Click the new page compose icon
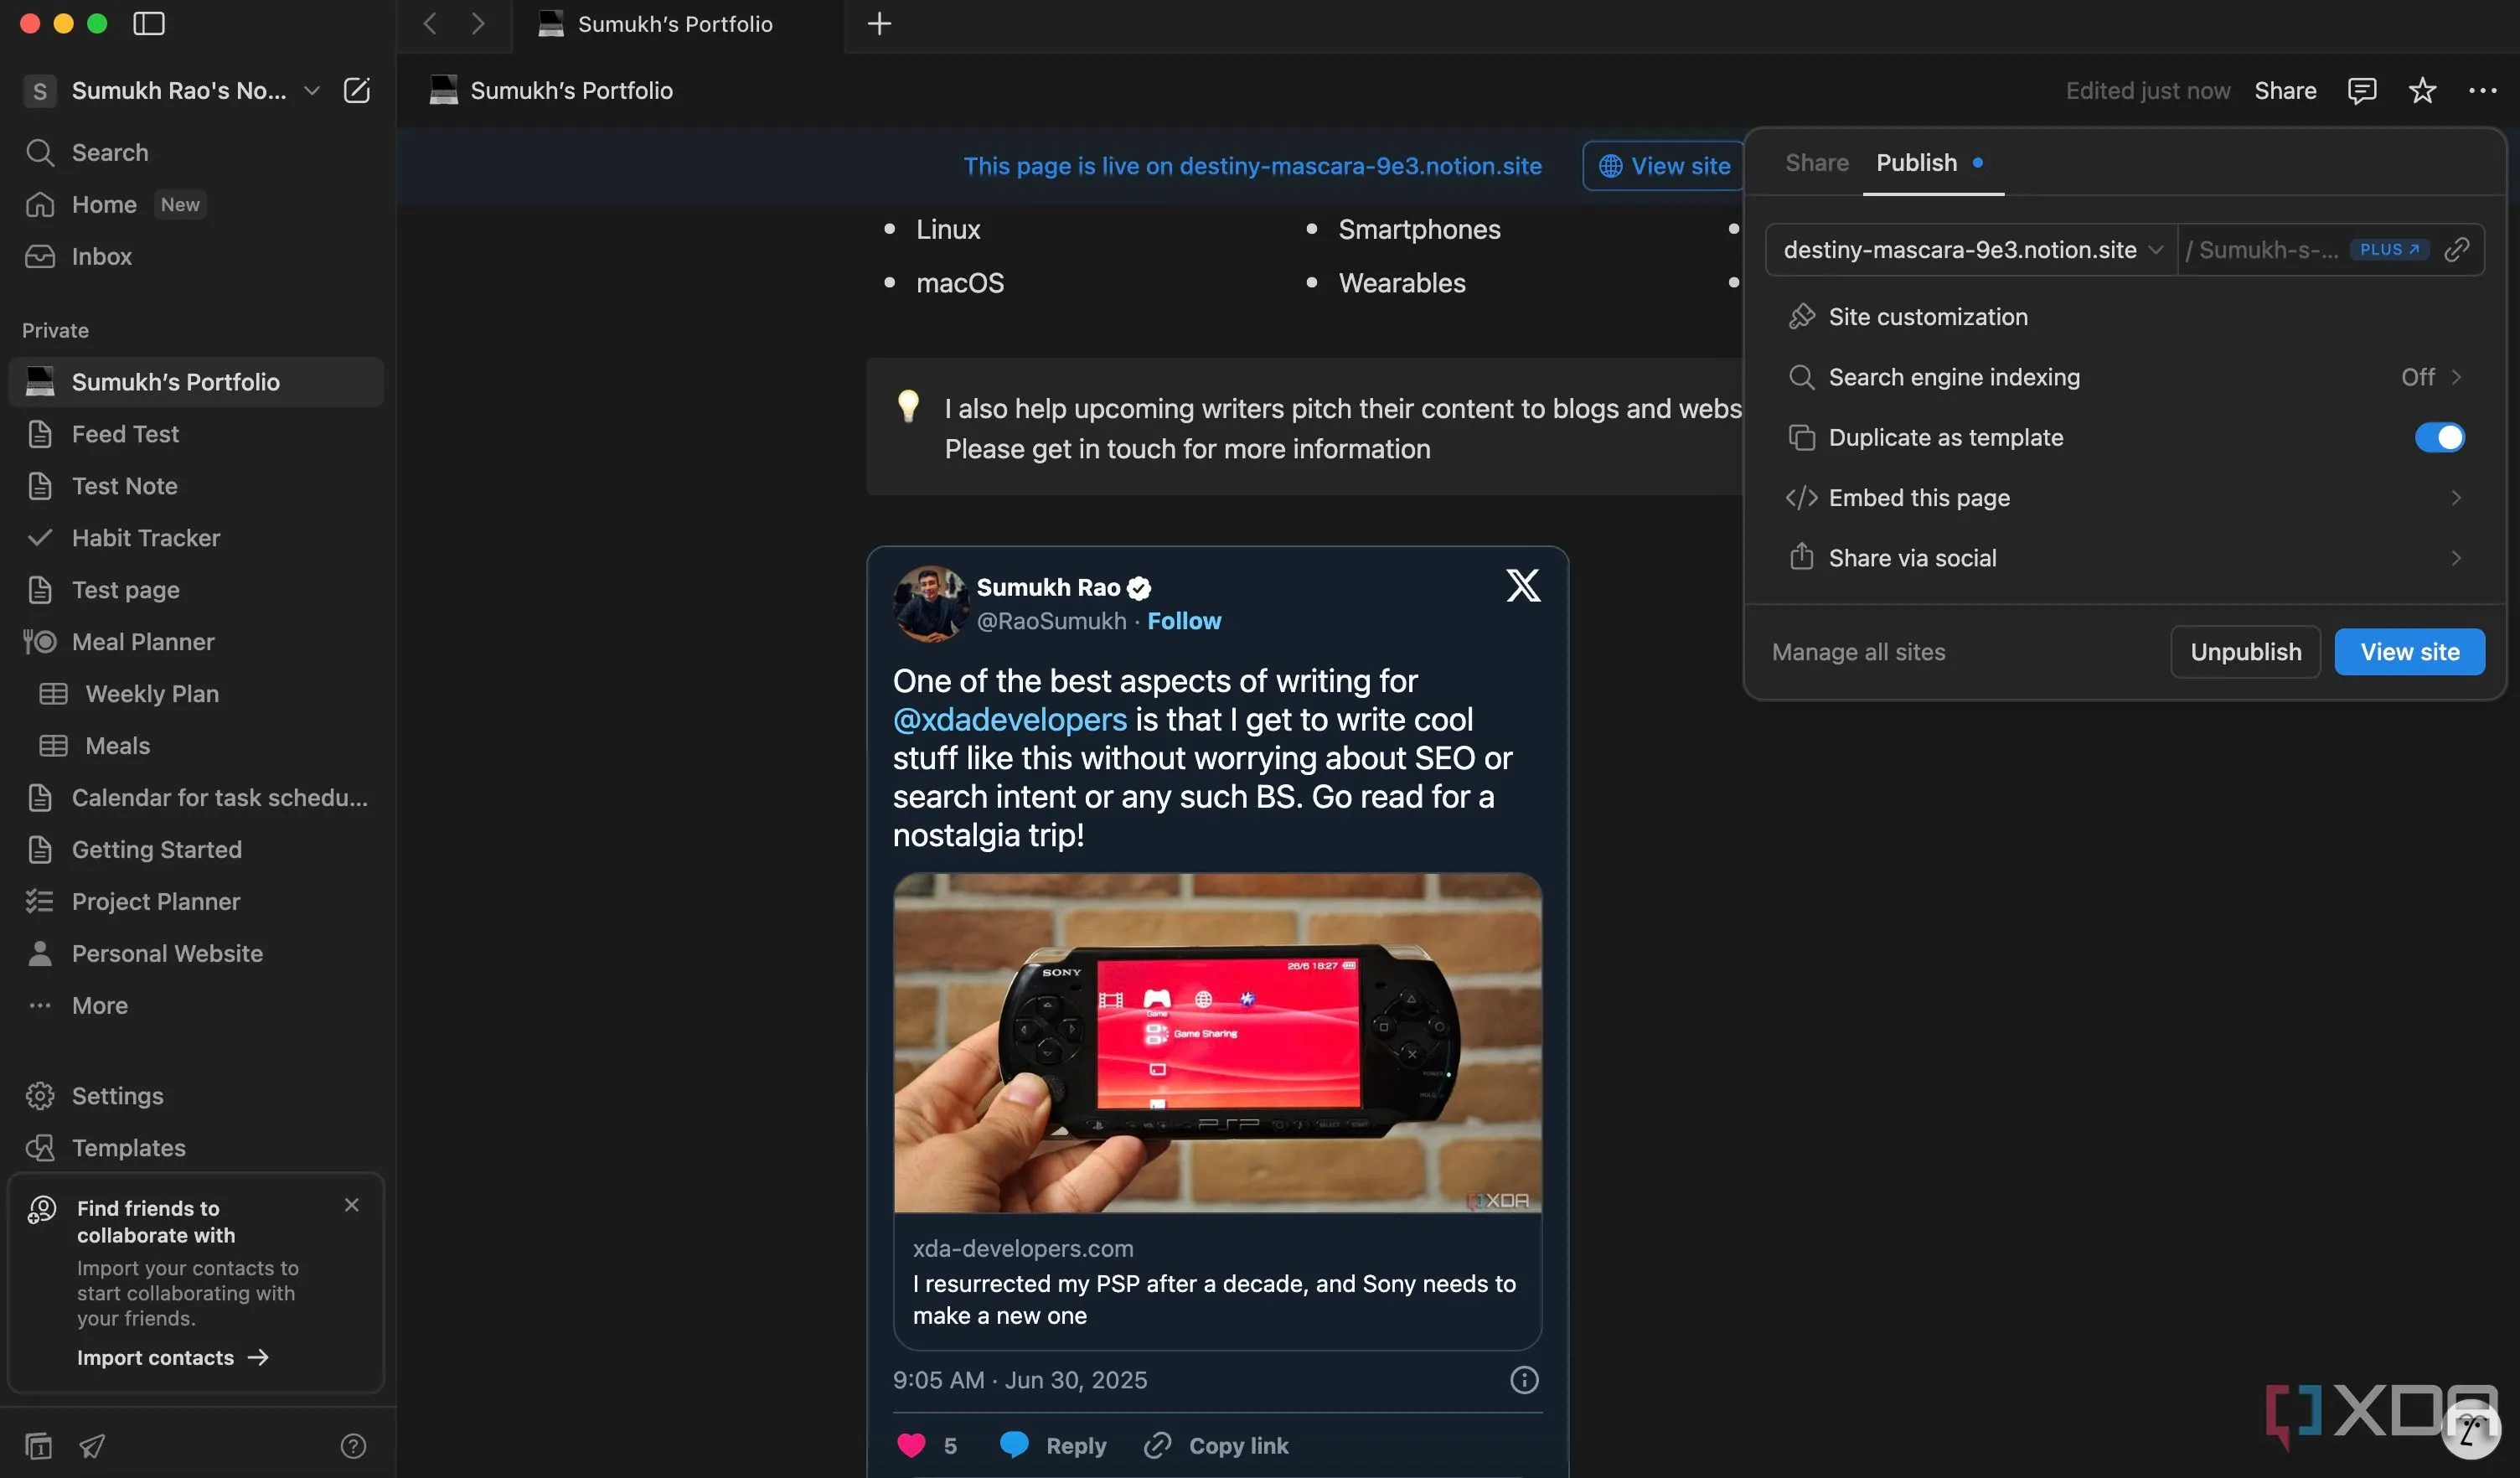Image resolution: width=2520 pixels, height=1478 pixels. 357,90
